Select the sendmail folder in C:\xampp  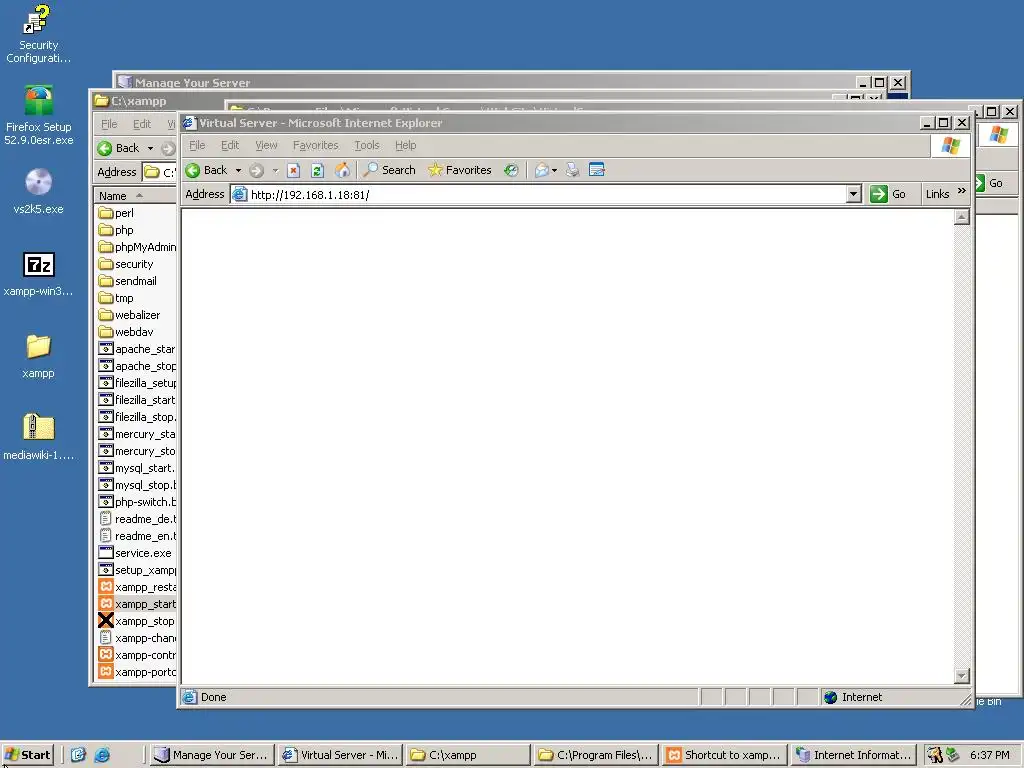(x=128, y=281)
